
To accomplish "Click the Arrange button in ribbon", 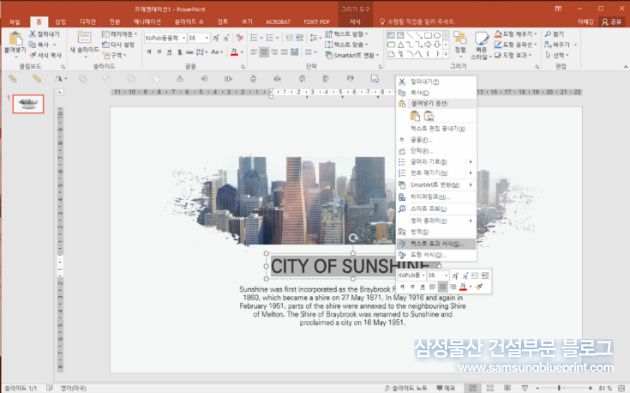I will coord(460,43).
